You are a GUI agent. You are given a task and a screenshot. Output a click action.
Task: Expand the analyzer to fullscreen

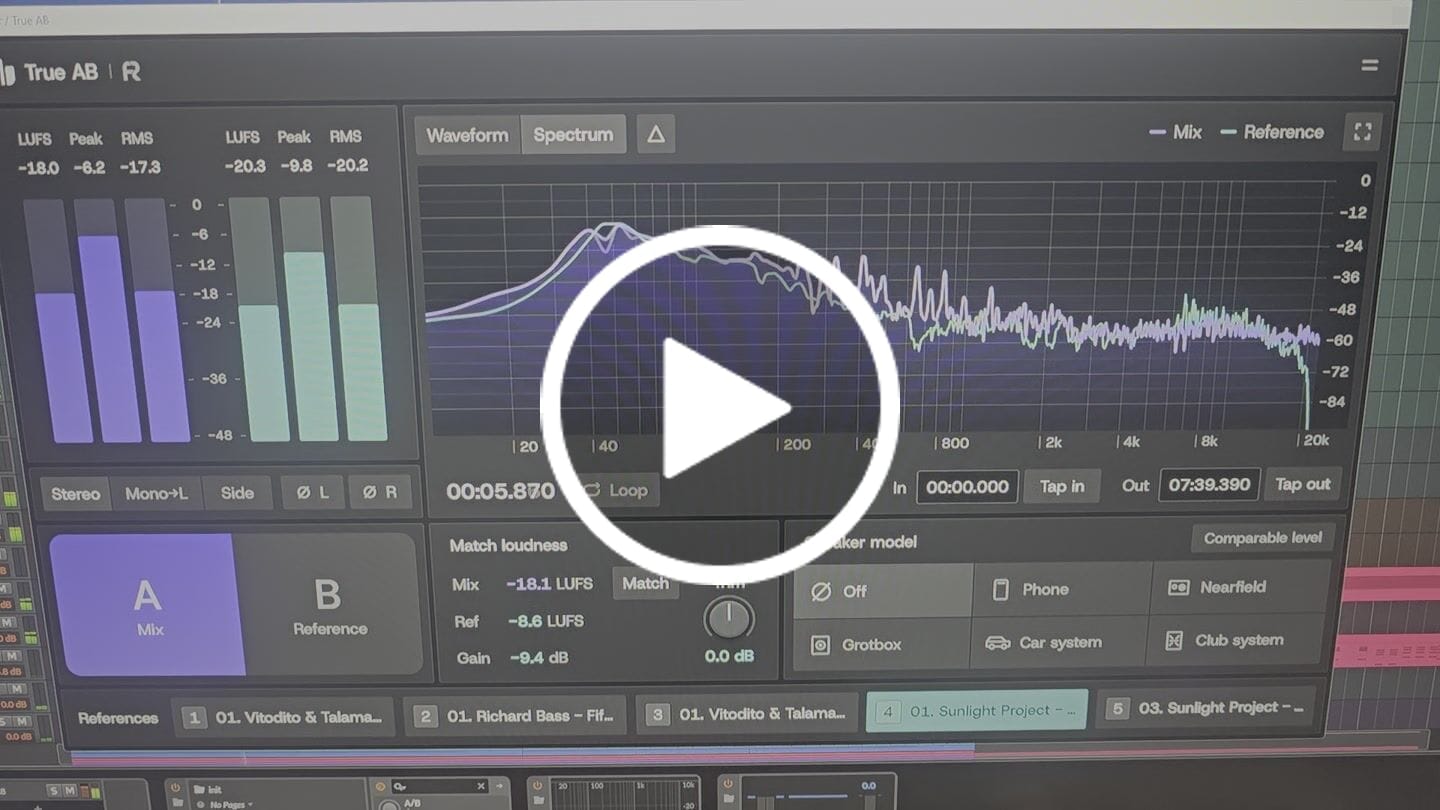(1362, 131)
